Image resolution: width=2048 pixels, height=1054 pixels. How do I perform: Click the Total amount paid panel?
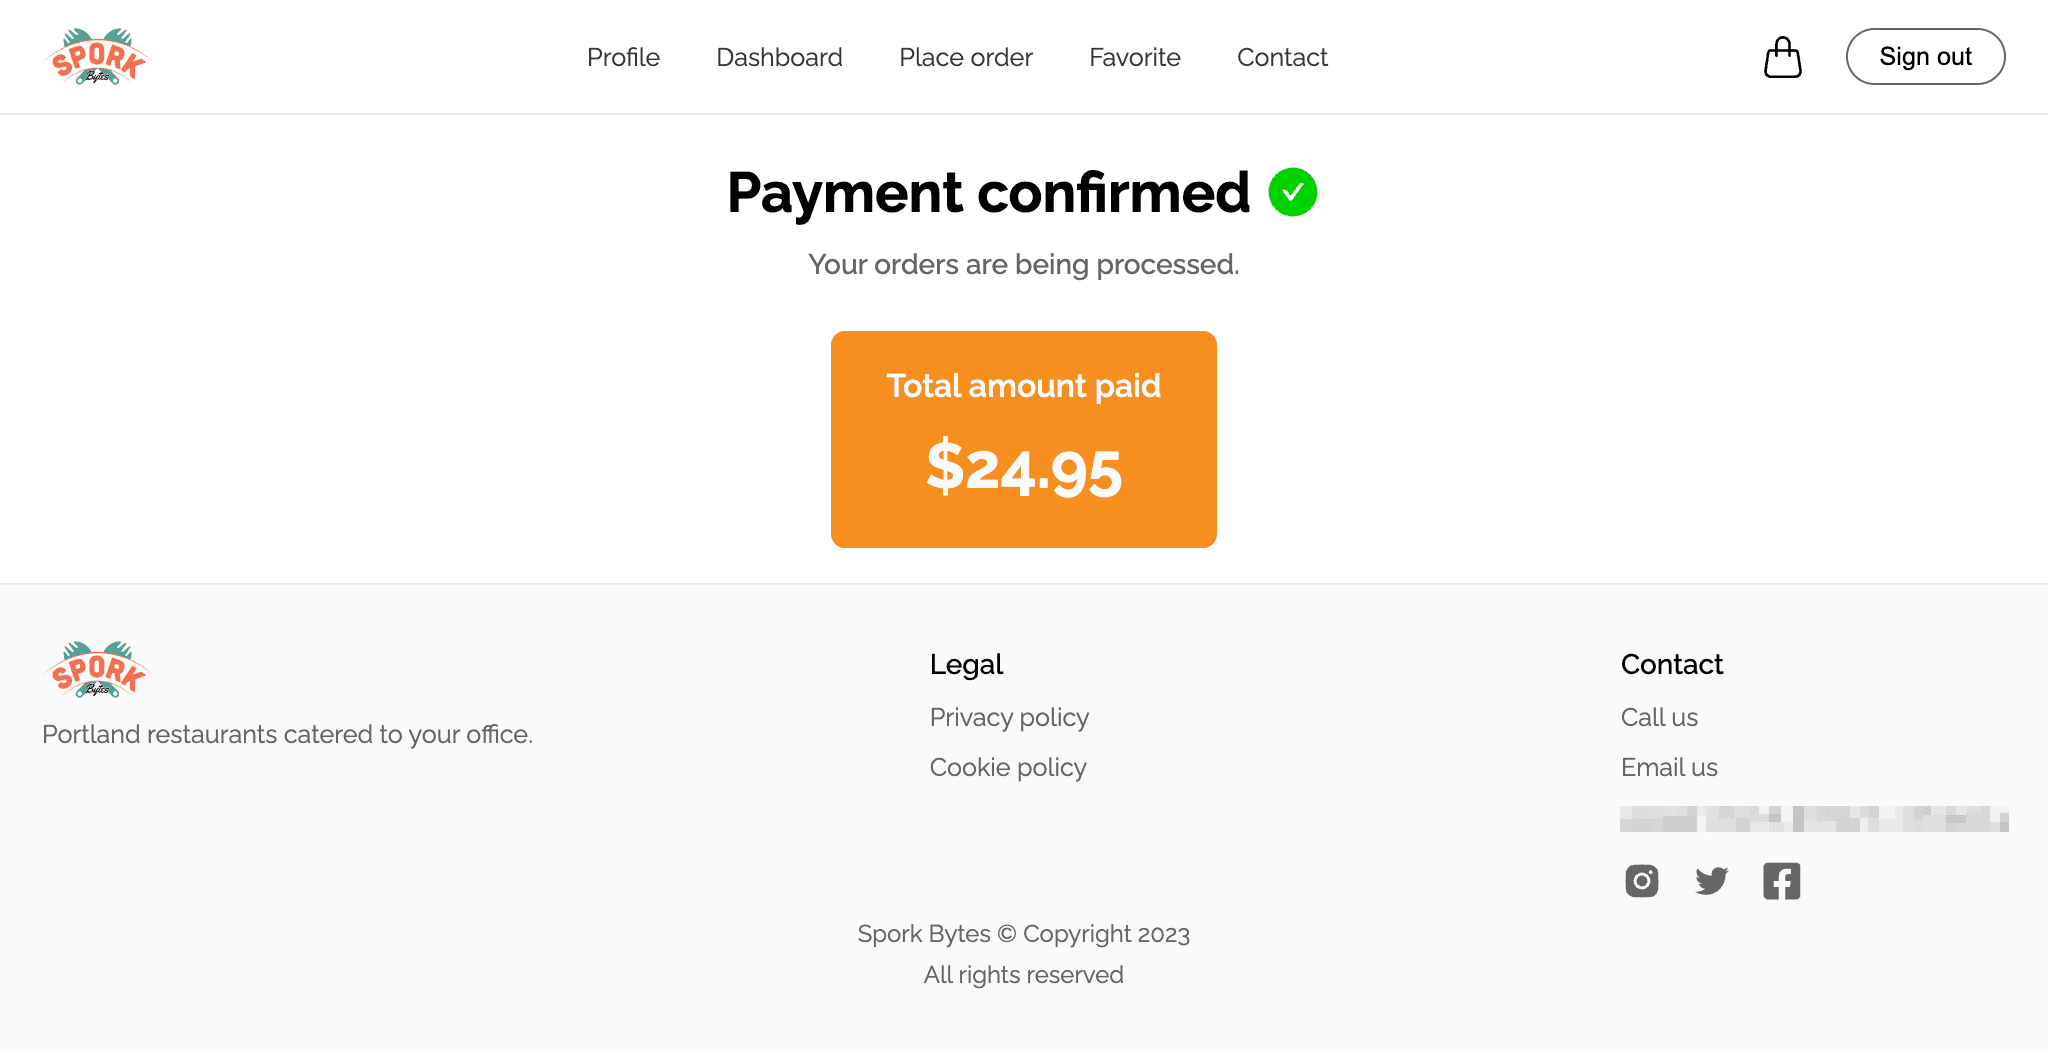point(1023,439)
